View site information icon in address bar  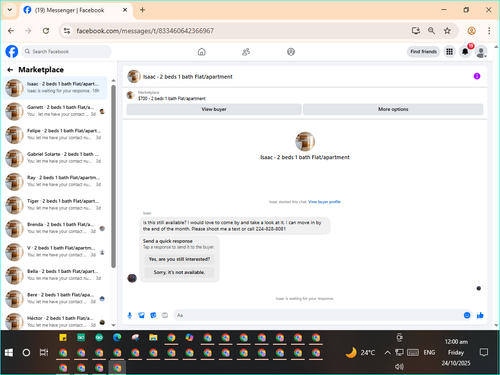tap(67, 31)
